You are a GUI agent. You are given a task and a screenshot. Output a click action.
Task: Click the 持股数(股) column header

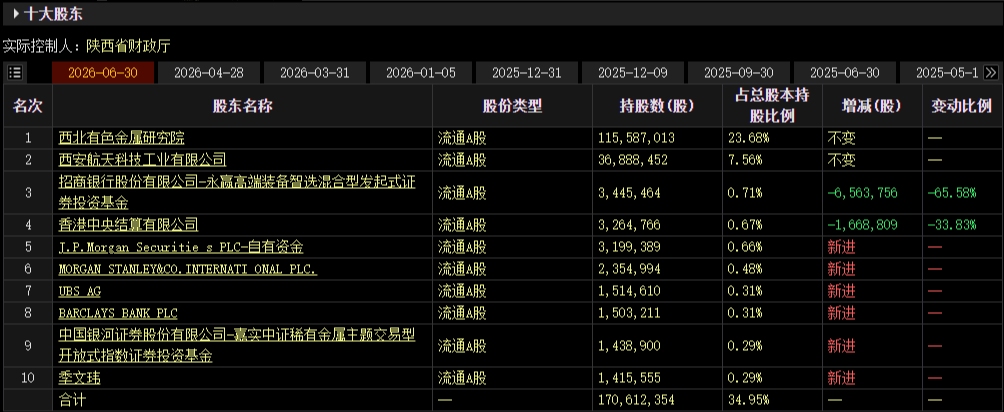click(657, 106)
